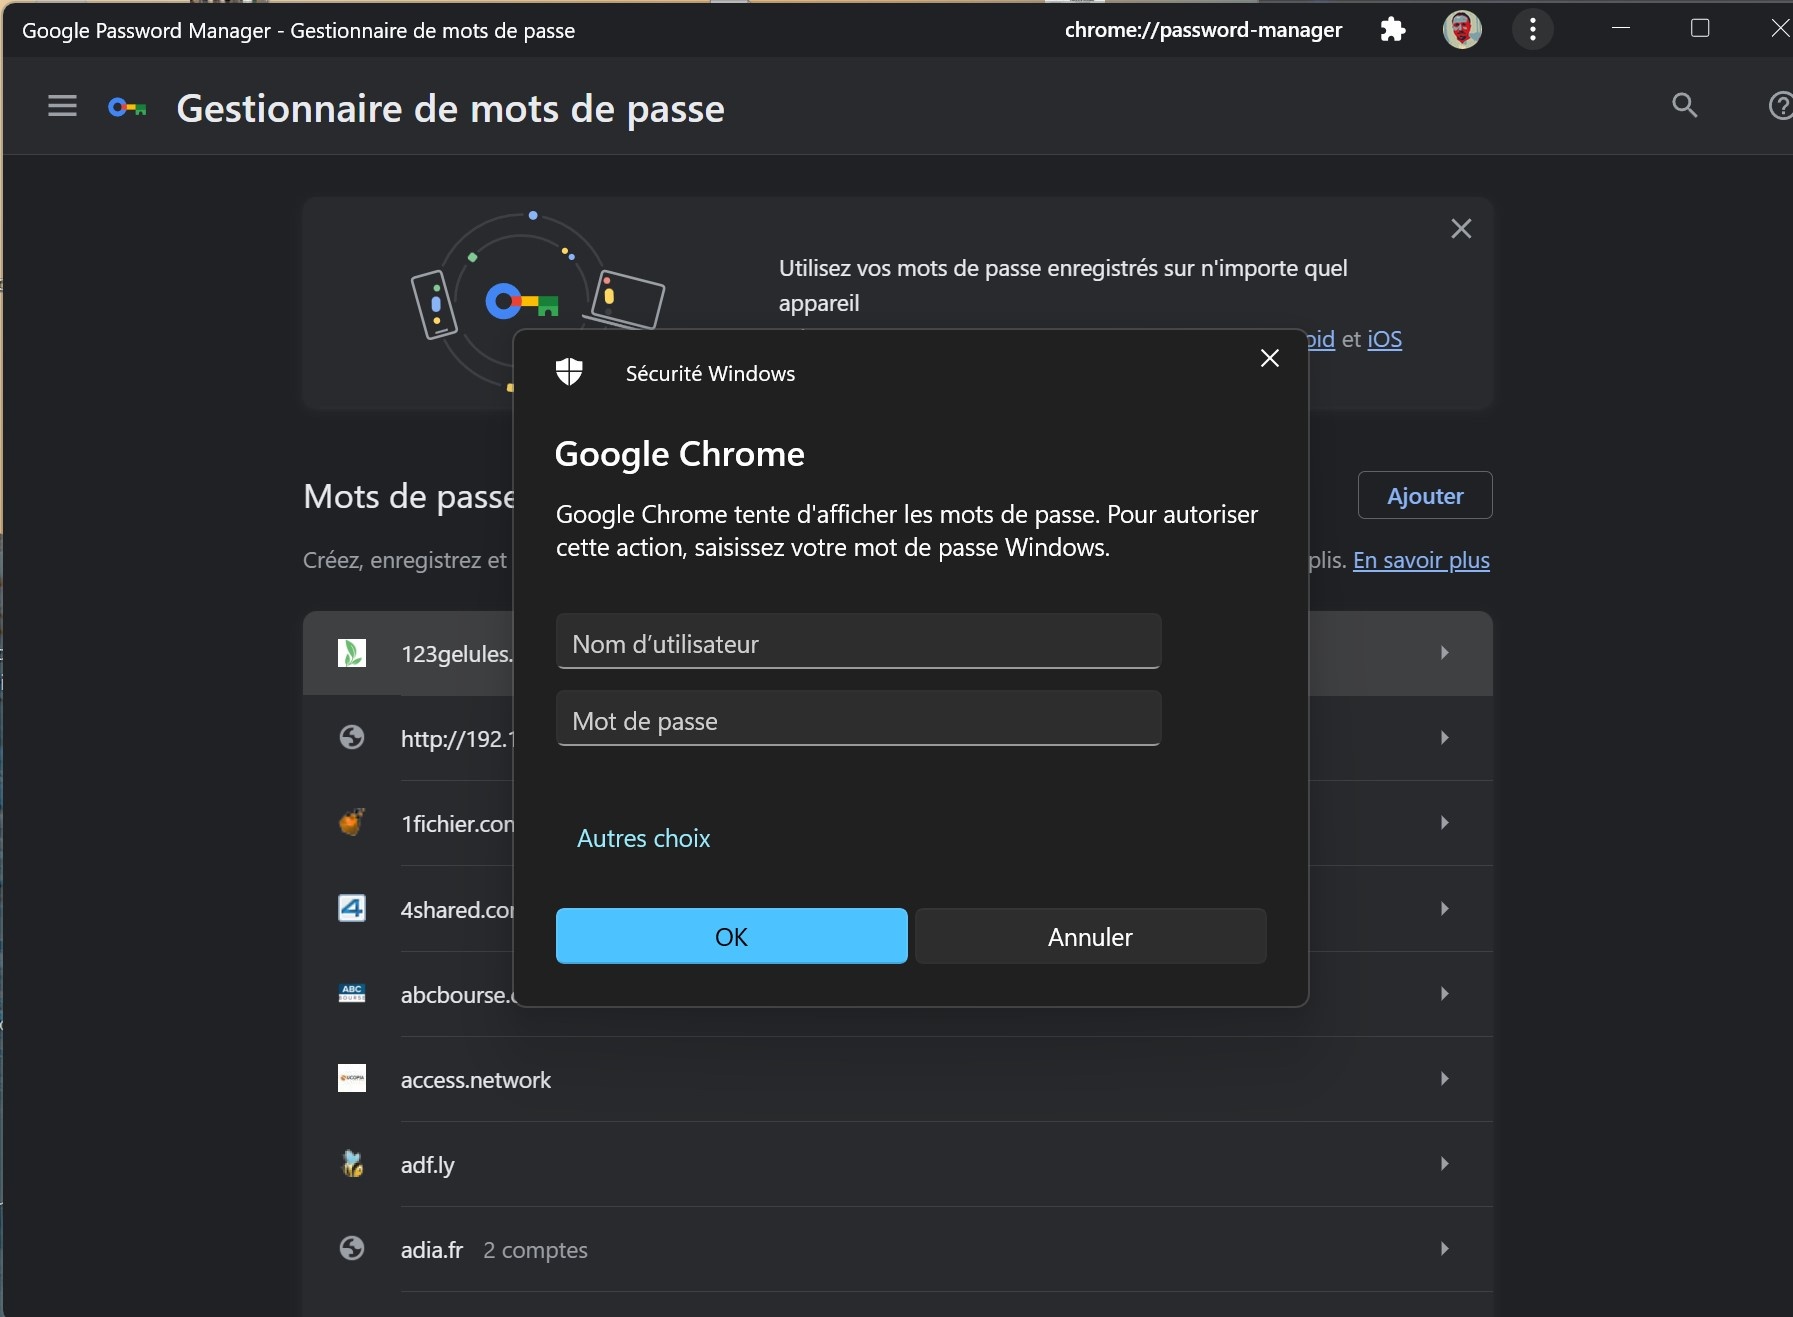Open the hamburger main menu
This screenshot has width=1793, height=1317.
[62, 106]
